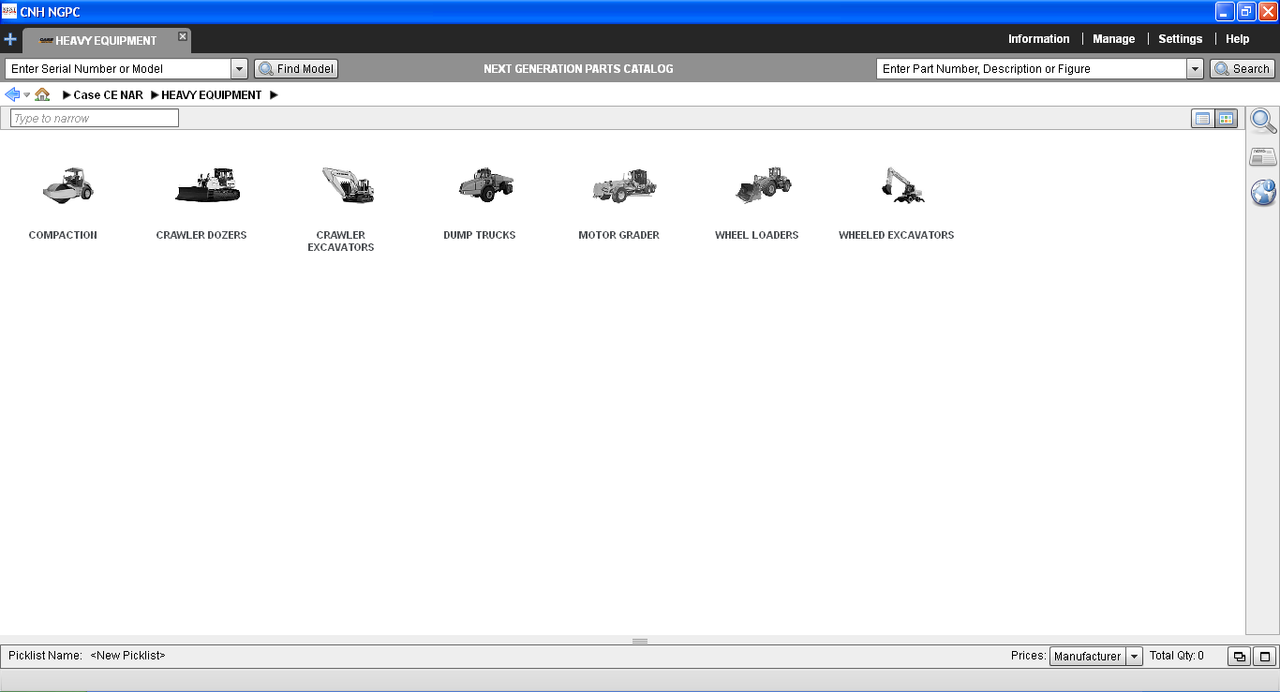Open the Motor Grader category icon

click(x=624, y=186)
